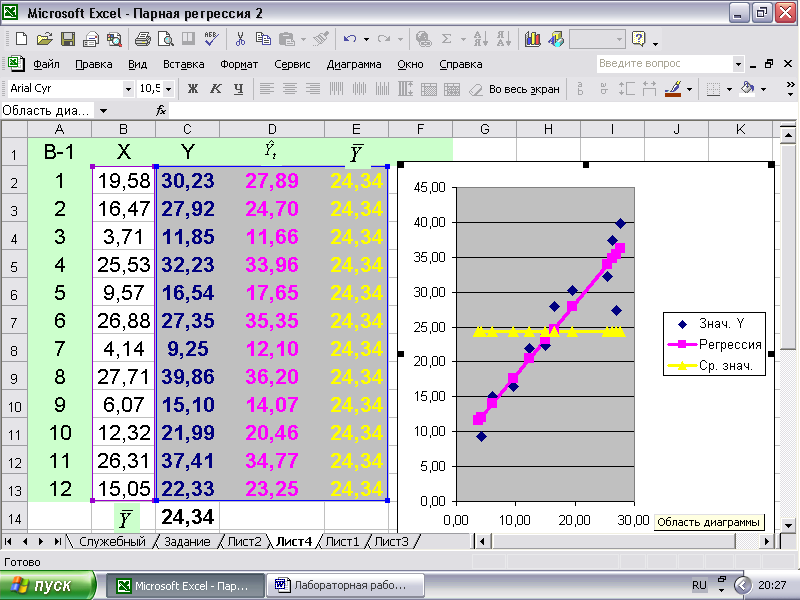Insert a hyperlink using the globe icon
The image size is (800, 600).
point(423,39)
